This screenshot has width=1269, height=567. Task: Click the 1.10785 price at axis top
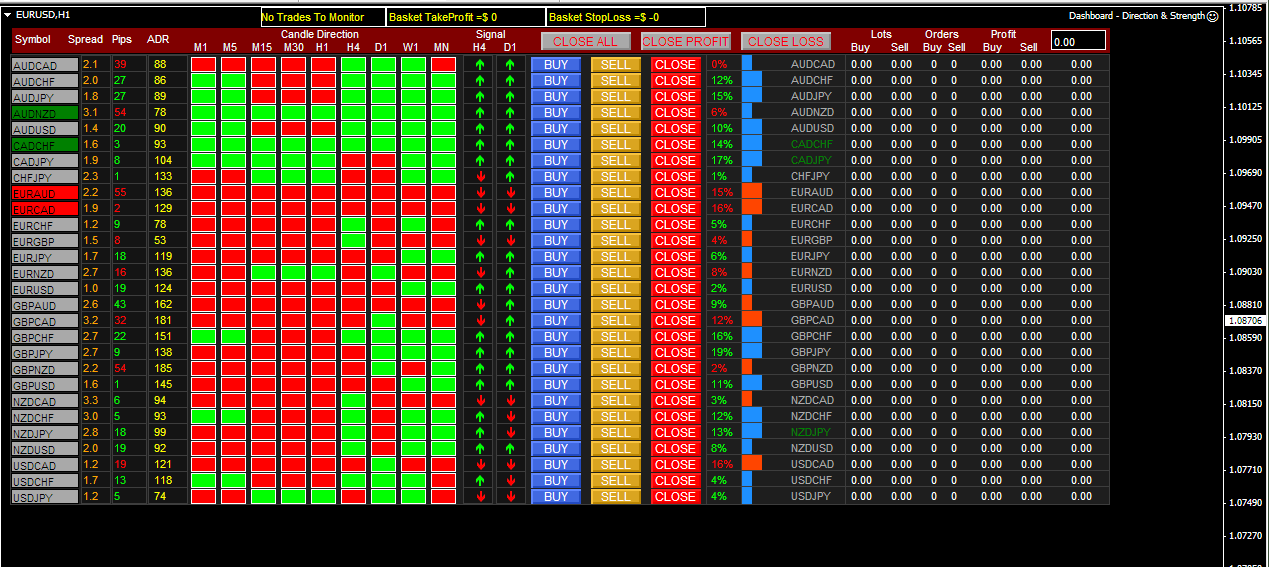pos(1246,8)
